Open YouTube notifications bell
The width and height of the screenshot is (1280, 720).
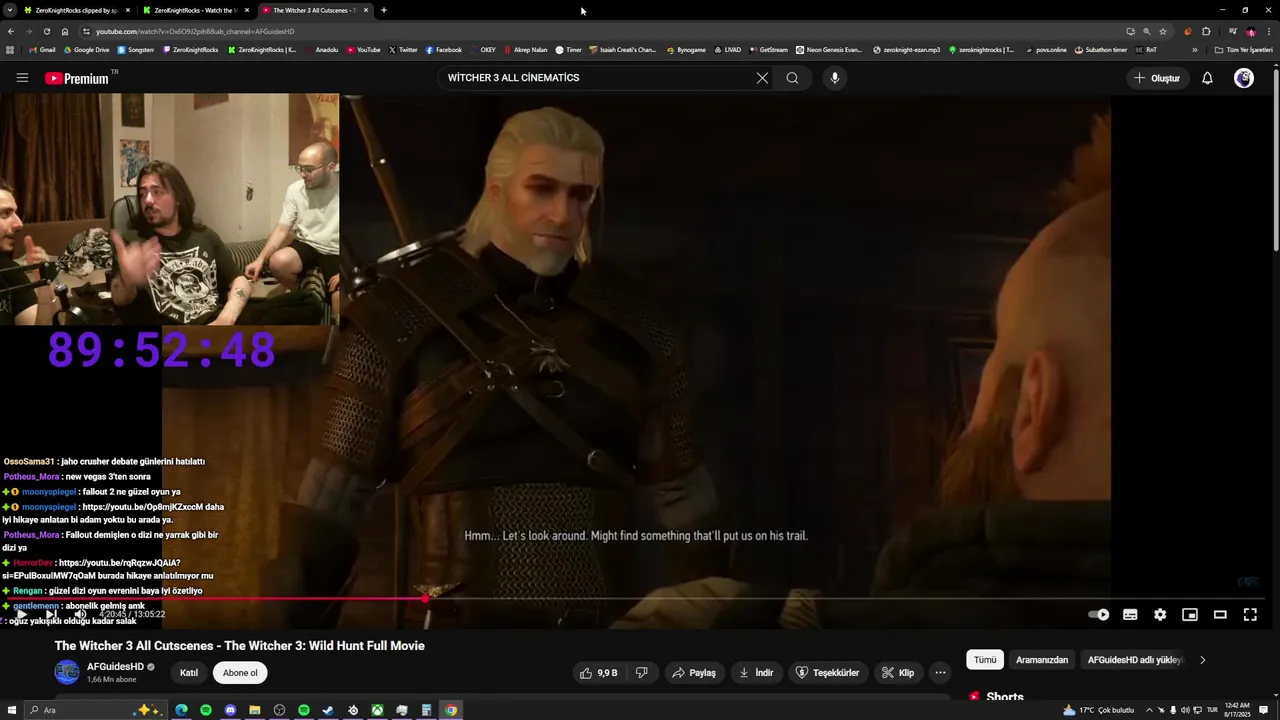[x=1207, y=78]
